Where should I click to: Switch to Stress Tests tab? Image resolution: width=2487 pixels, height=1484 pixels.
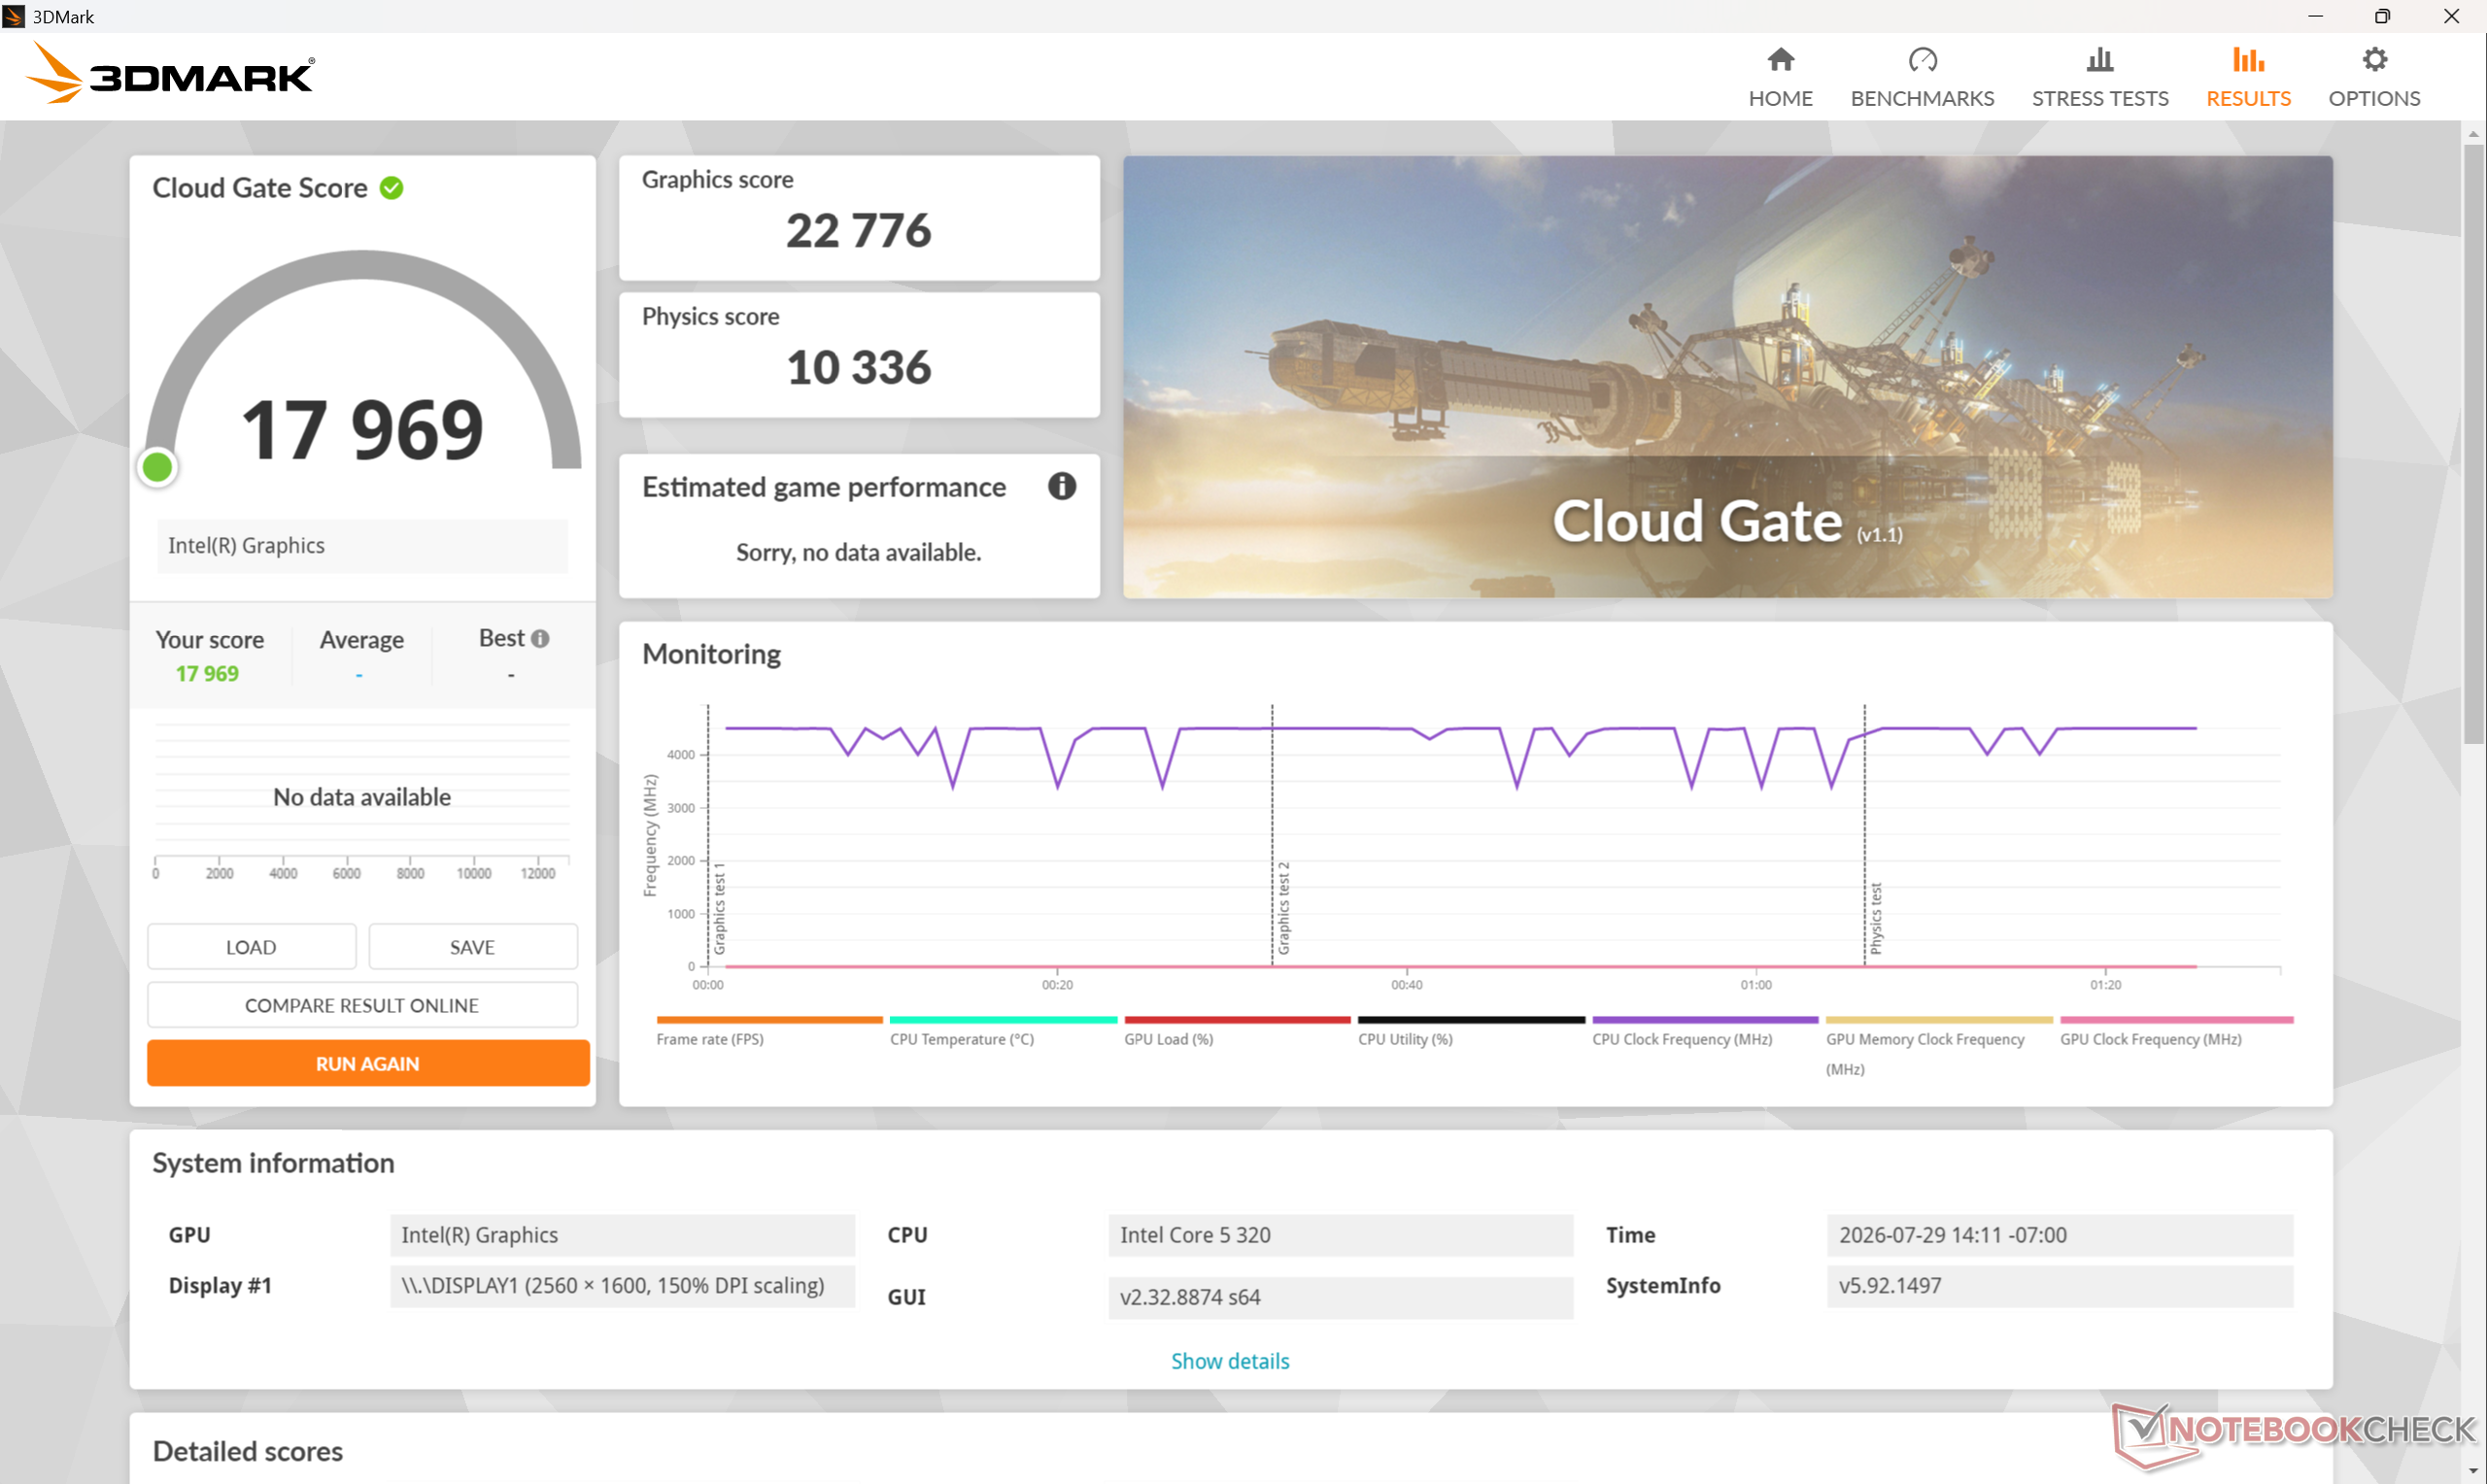[x=2099, y=78]
